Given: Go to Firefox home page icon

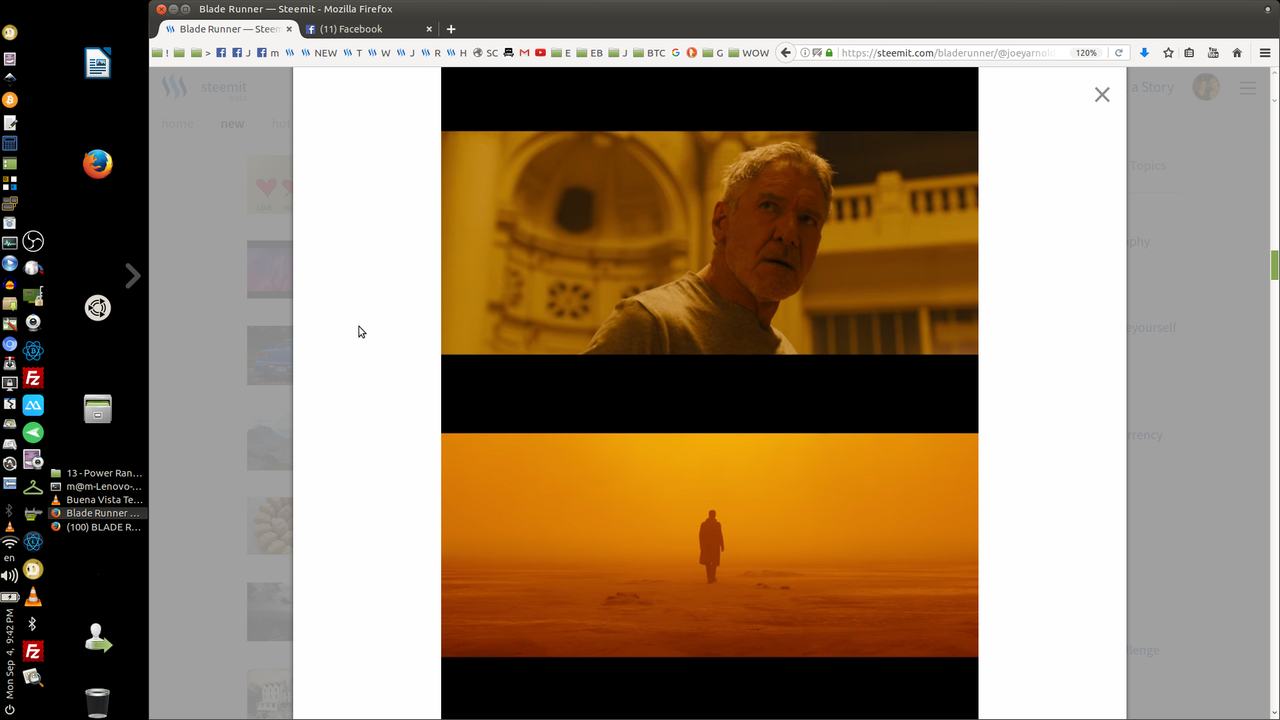Looking at the screenshot, I should click(x=1237, y=52).
